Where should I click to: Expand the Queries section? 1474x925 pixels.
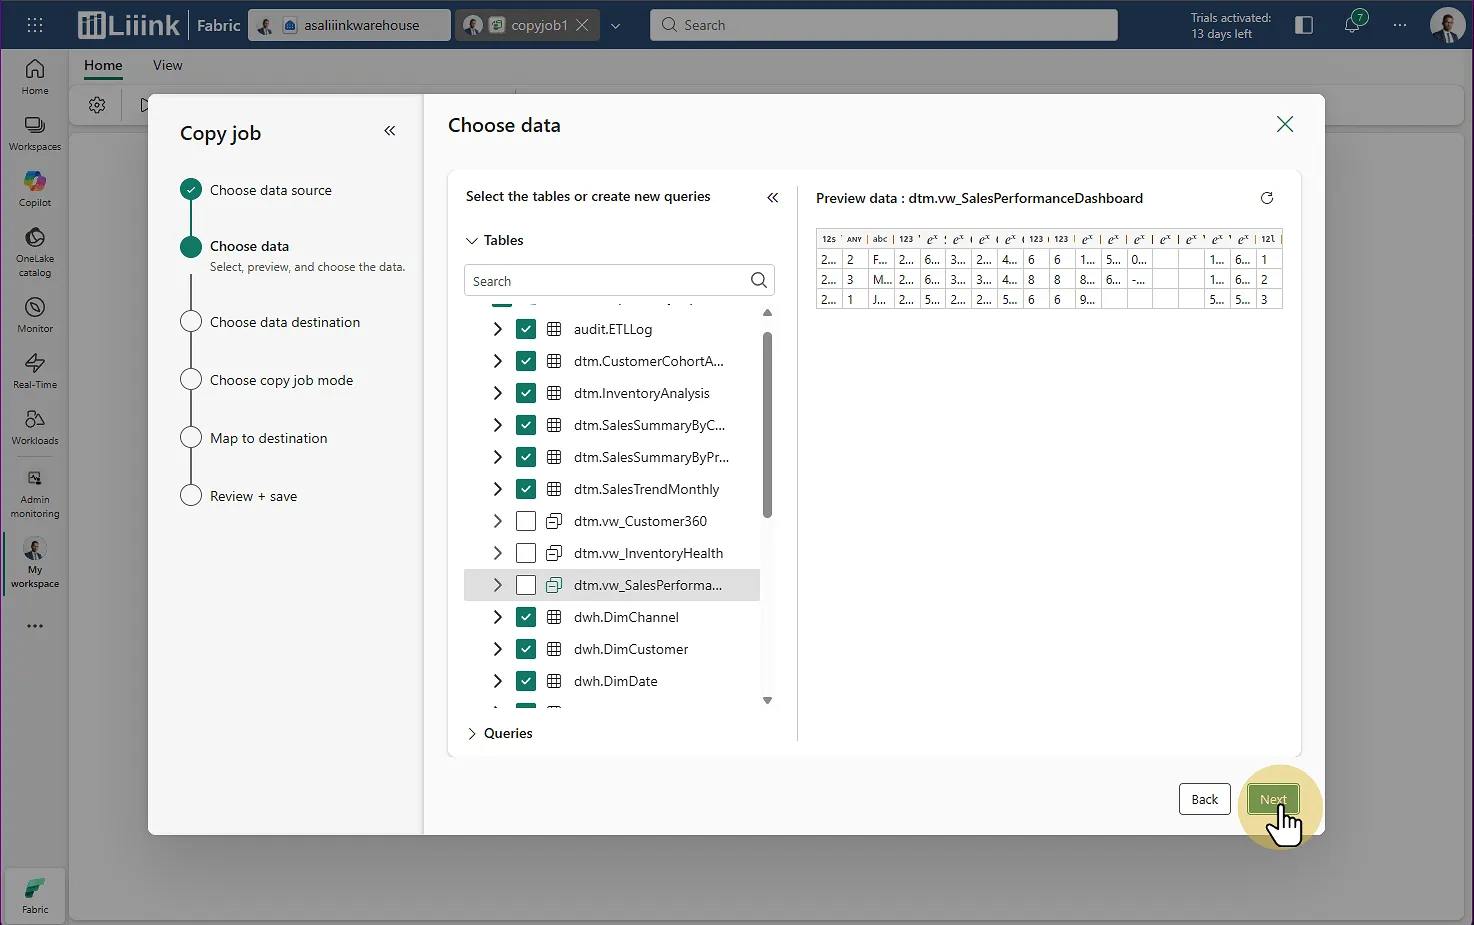[472, 733]
